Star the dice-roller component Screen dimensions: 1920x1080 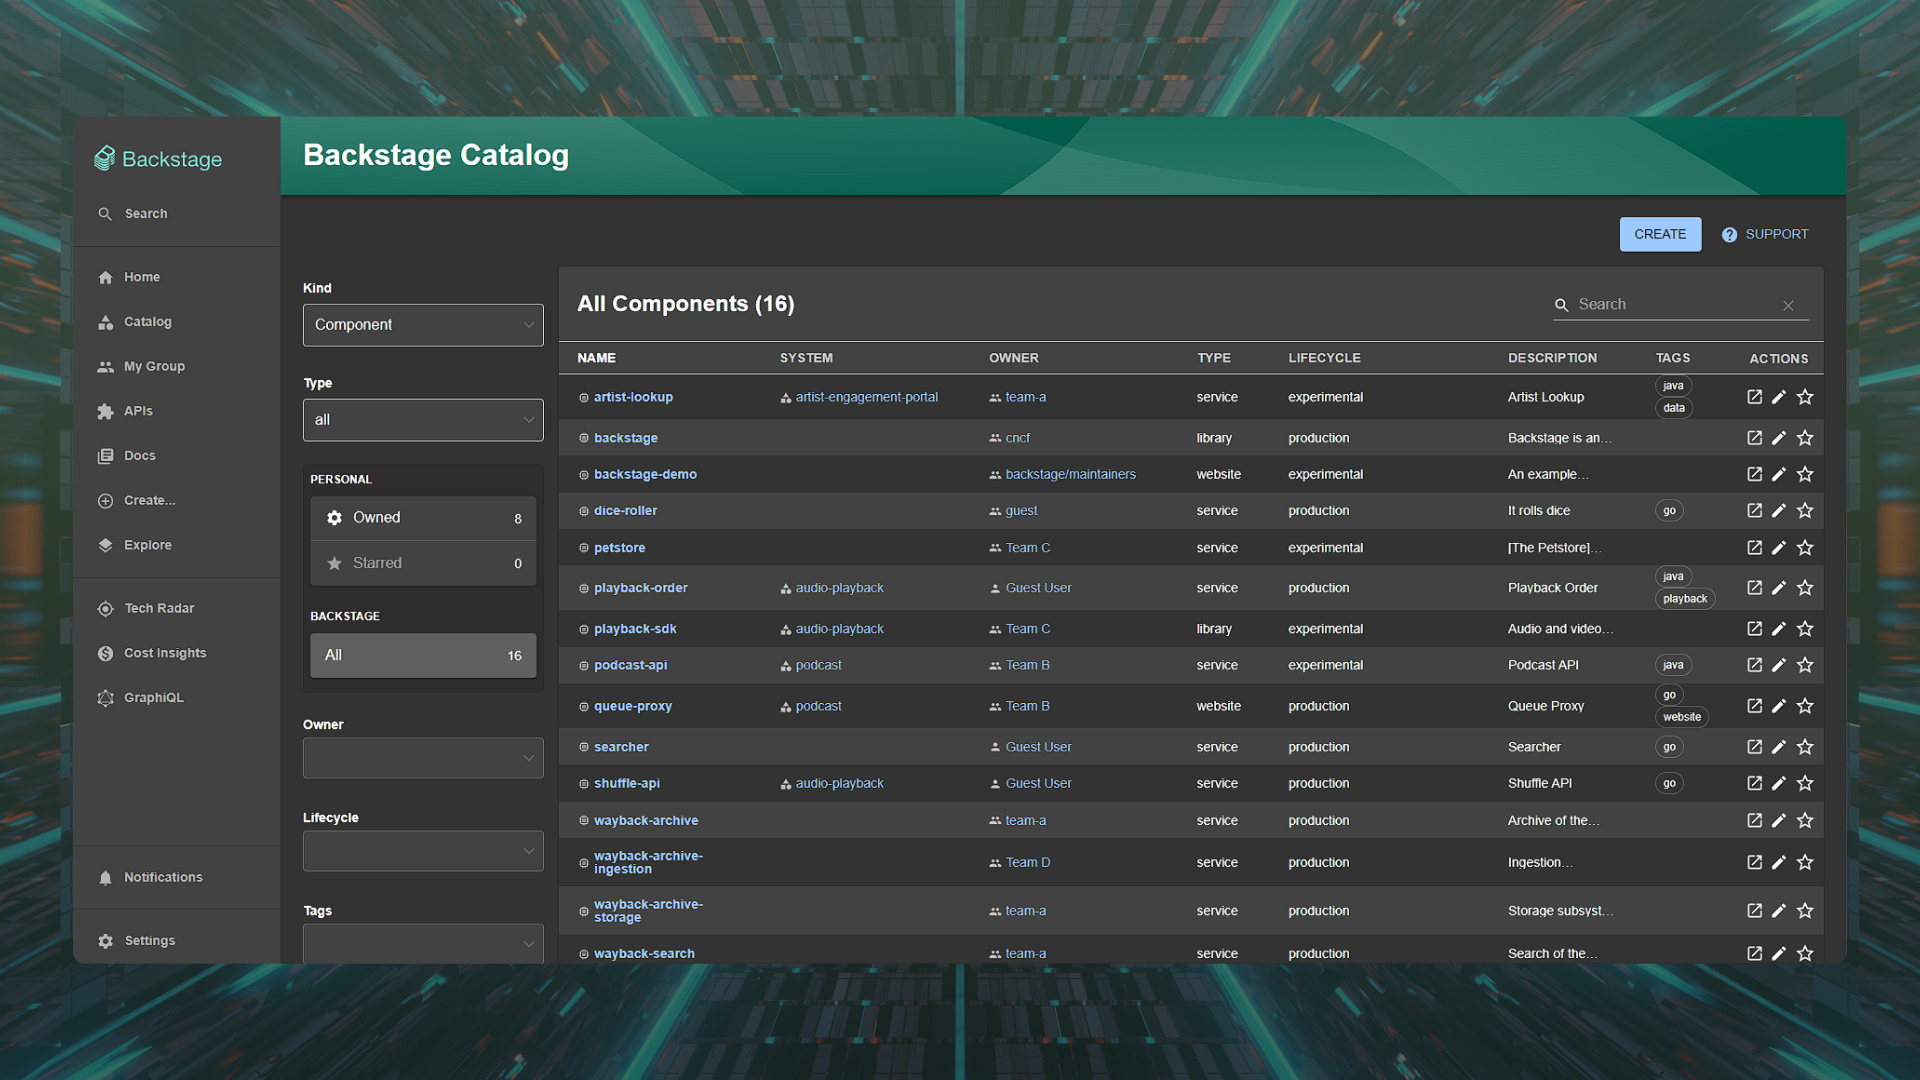click(x=1805, y=511)
